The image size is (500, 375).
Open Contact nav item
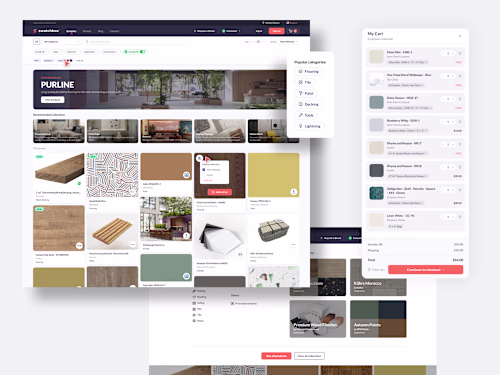pyautogui.click(x=114, y=31)
